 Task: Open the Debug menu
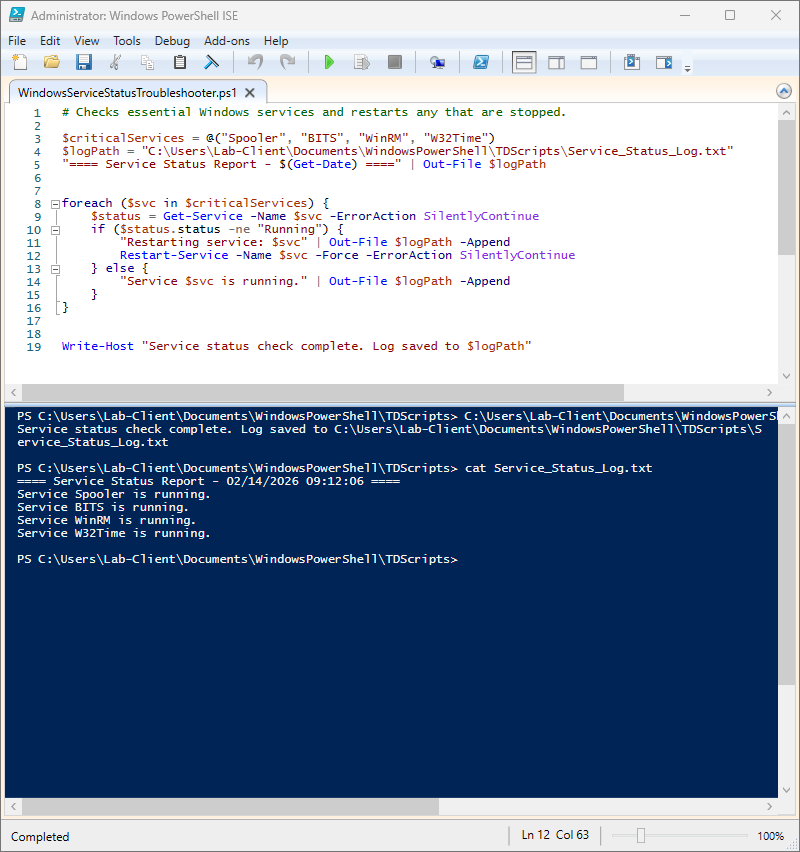pyautogui.click(x=172, y=41)
